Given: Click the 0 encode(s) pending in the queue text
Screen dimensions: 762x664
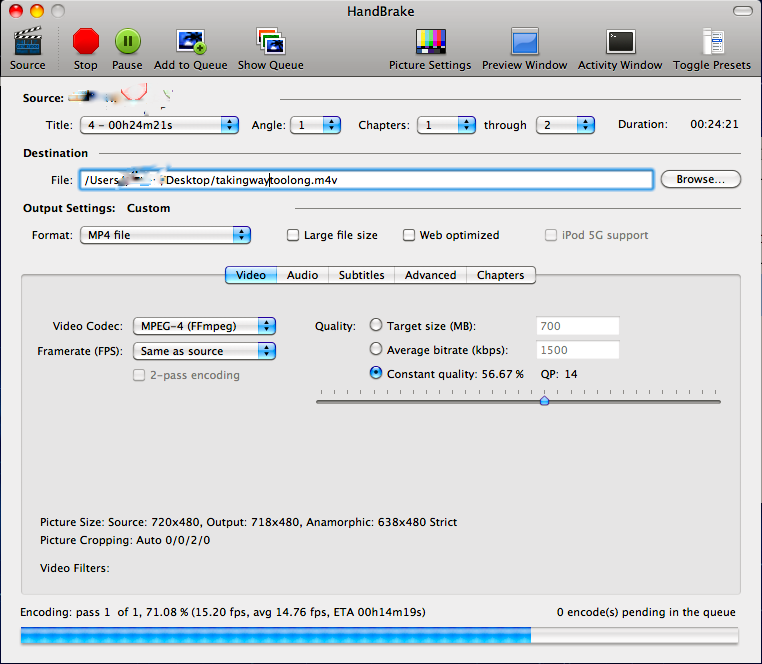Looking at the screenshot, I should 646,612.
